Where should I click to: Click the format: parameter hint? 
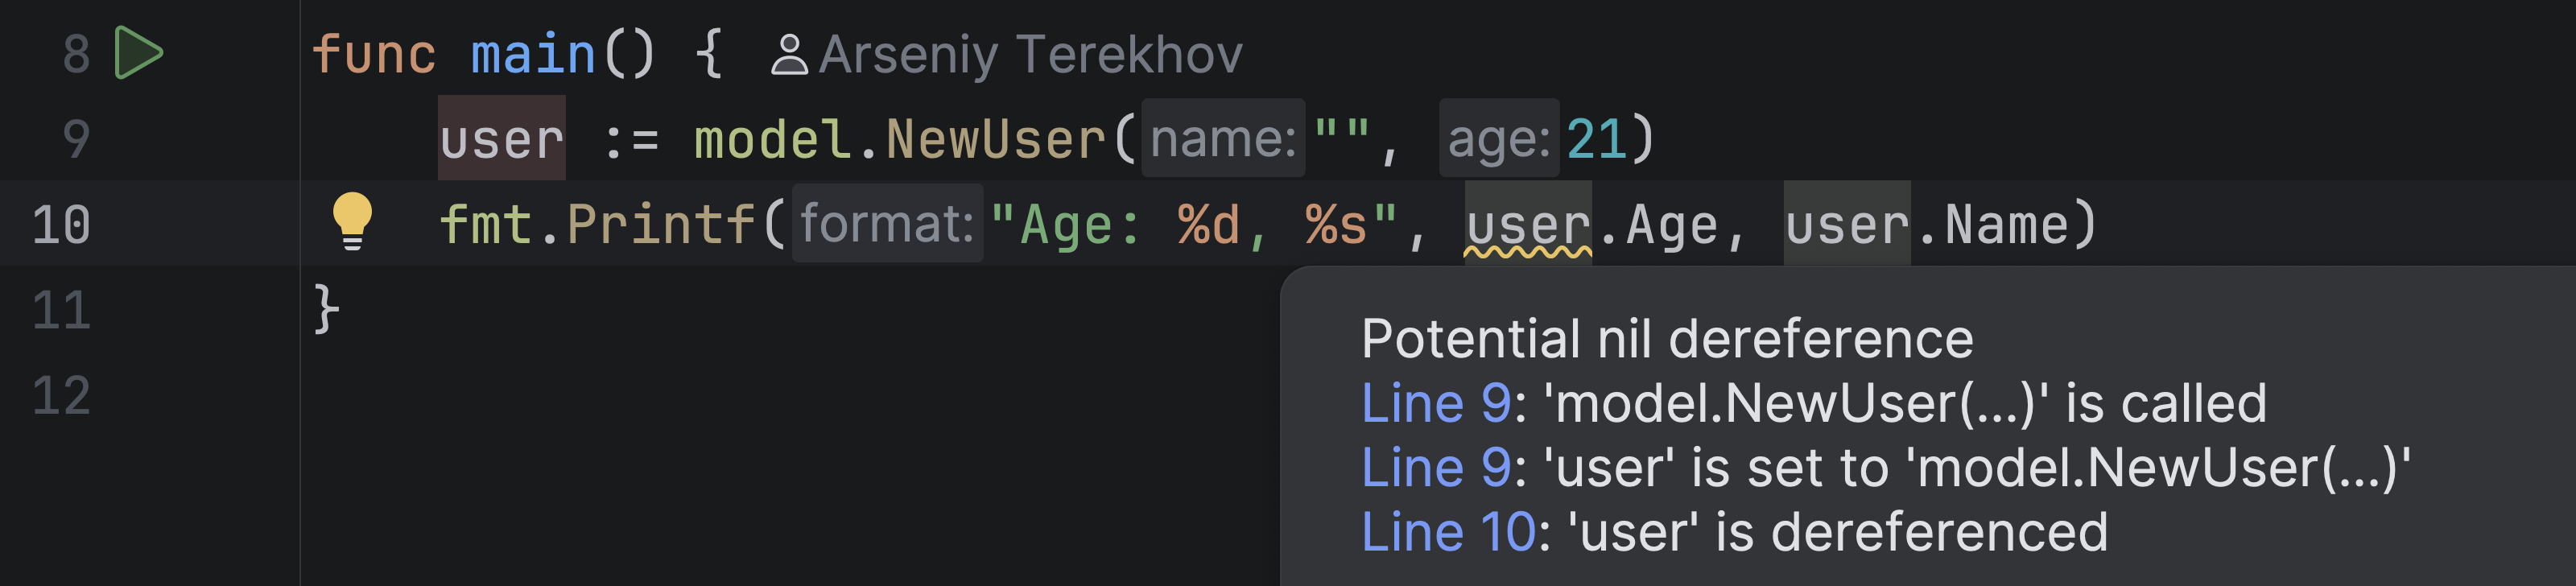pos(886,224)
